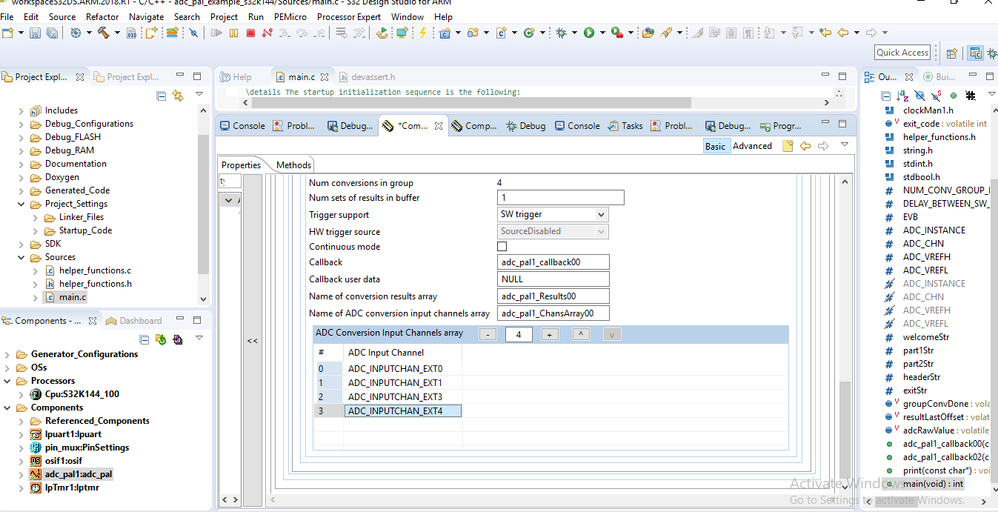Click the Open Perspective icon near Quick Access

952,53
